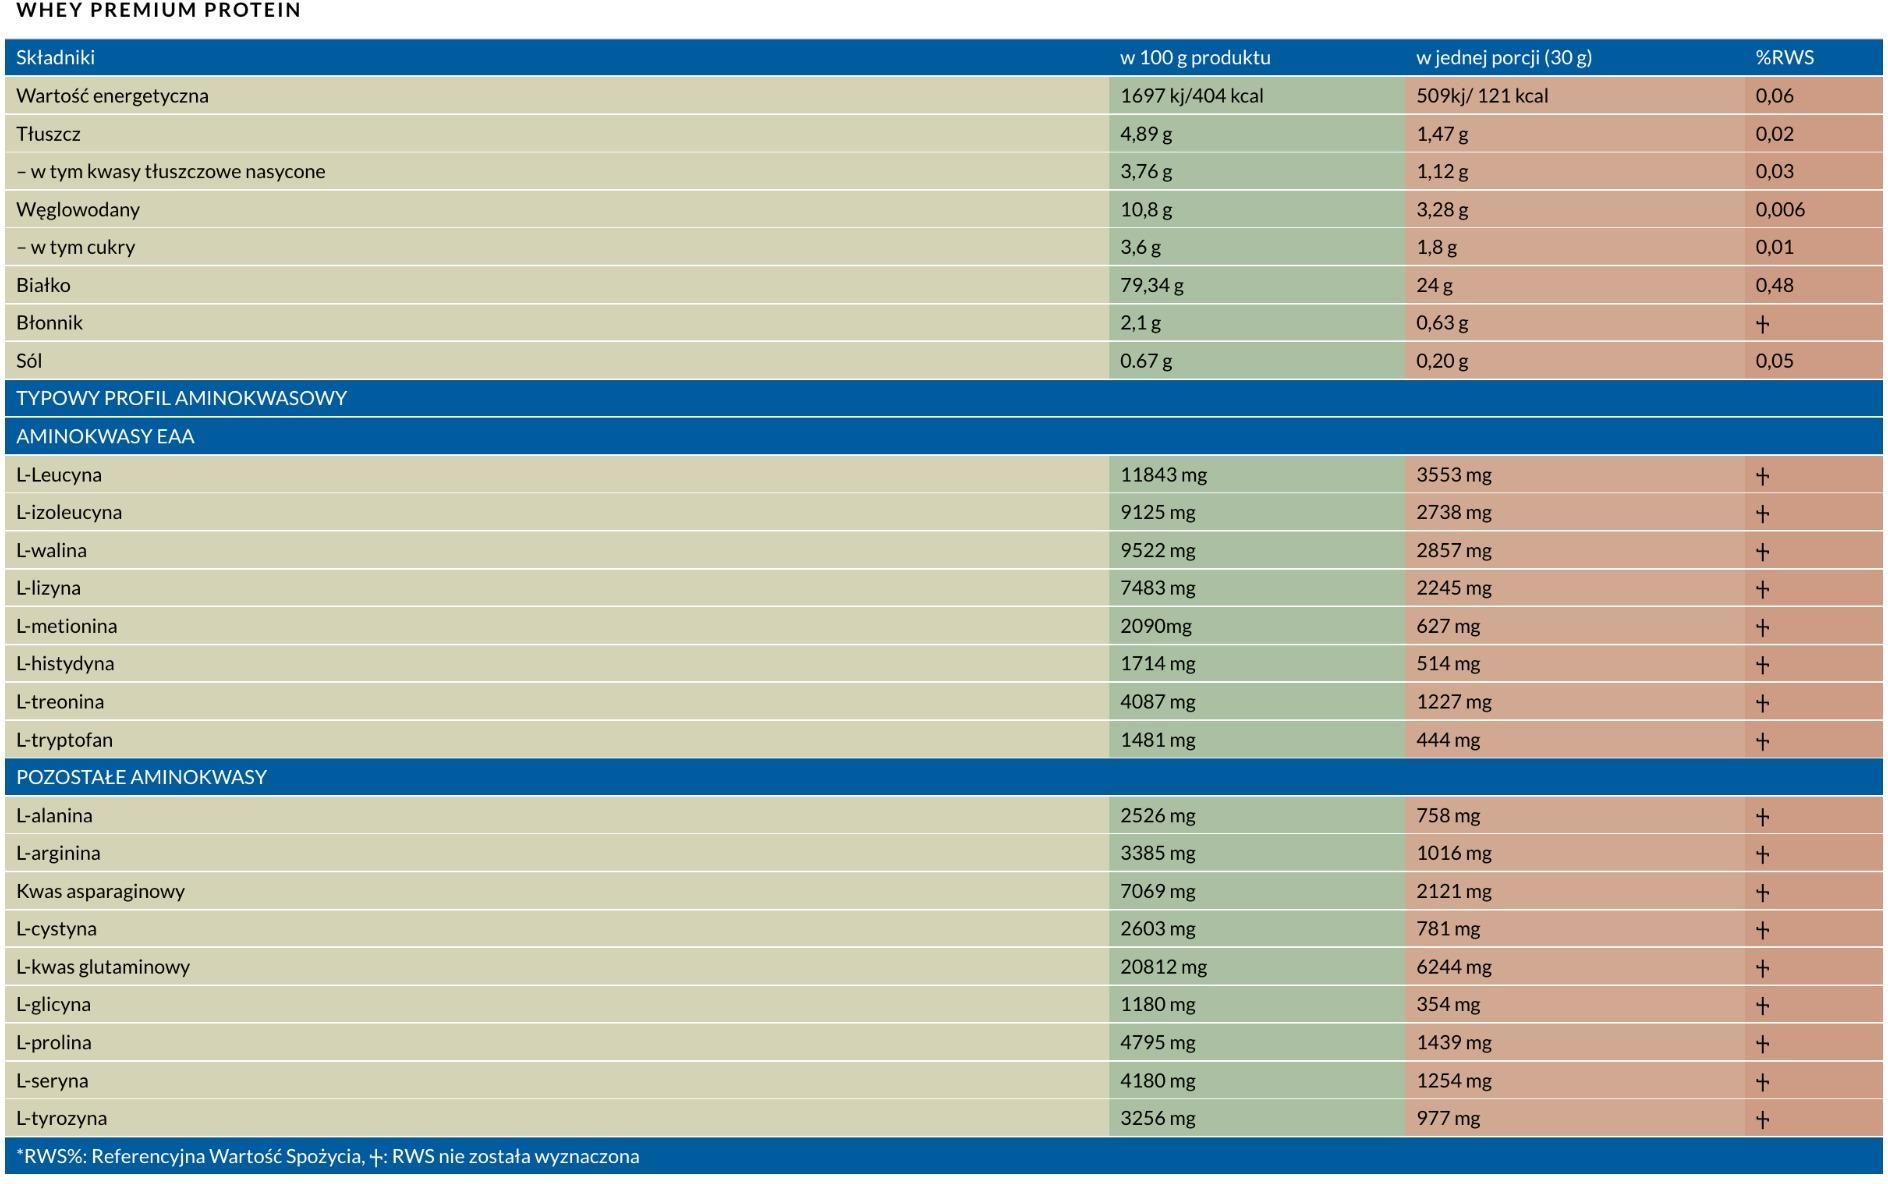Image resolution: width=1888 pixels, height=1184 pixels.
Task: Click the 24 g protein per portion value
Action: click(1434, 286)
